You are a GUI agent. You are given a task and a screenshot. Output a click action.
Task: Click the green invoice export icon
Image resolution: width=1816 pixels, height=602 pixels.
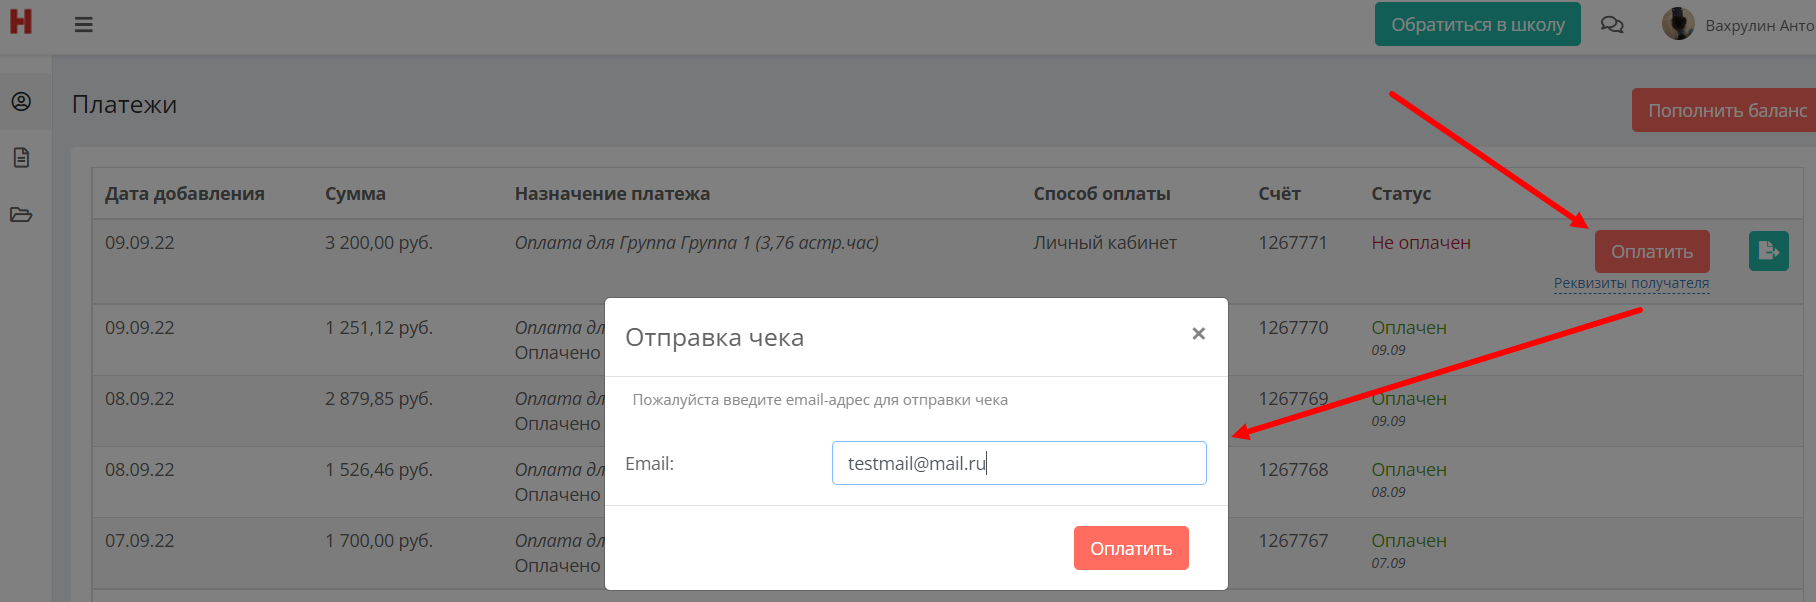[1768, 251]
